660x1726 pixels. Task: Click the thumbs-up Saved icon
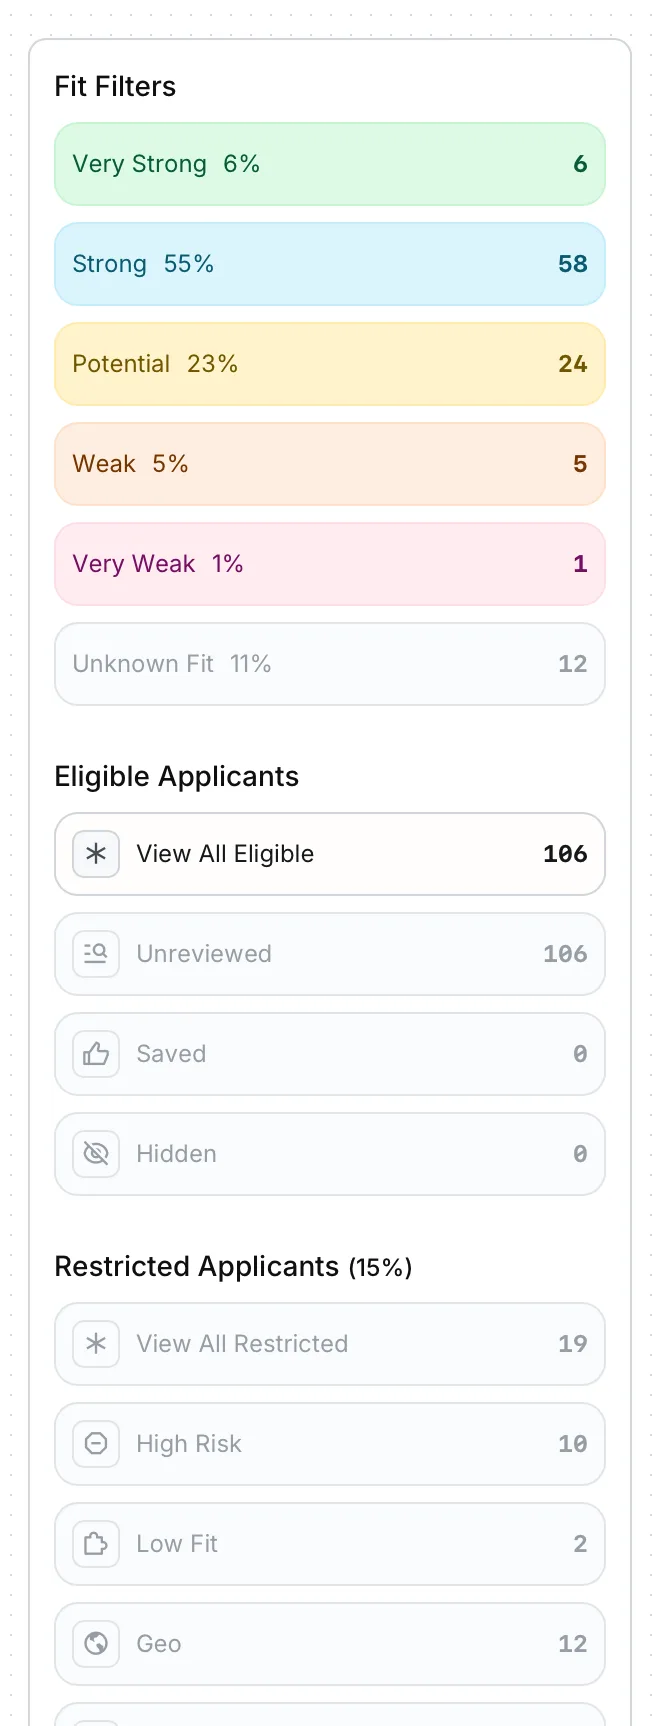(96, 1054)
